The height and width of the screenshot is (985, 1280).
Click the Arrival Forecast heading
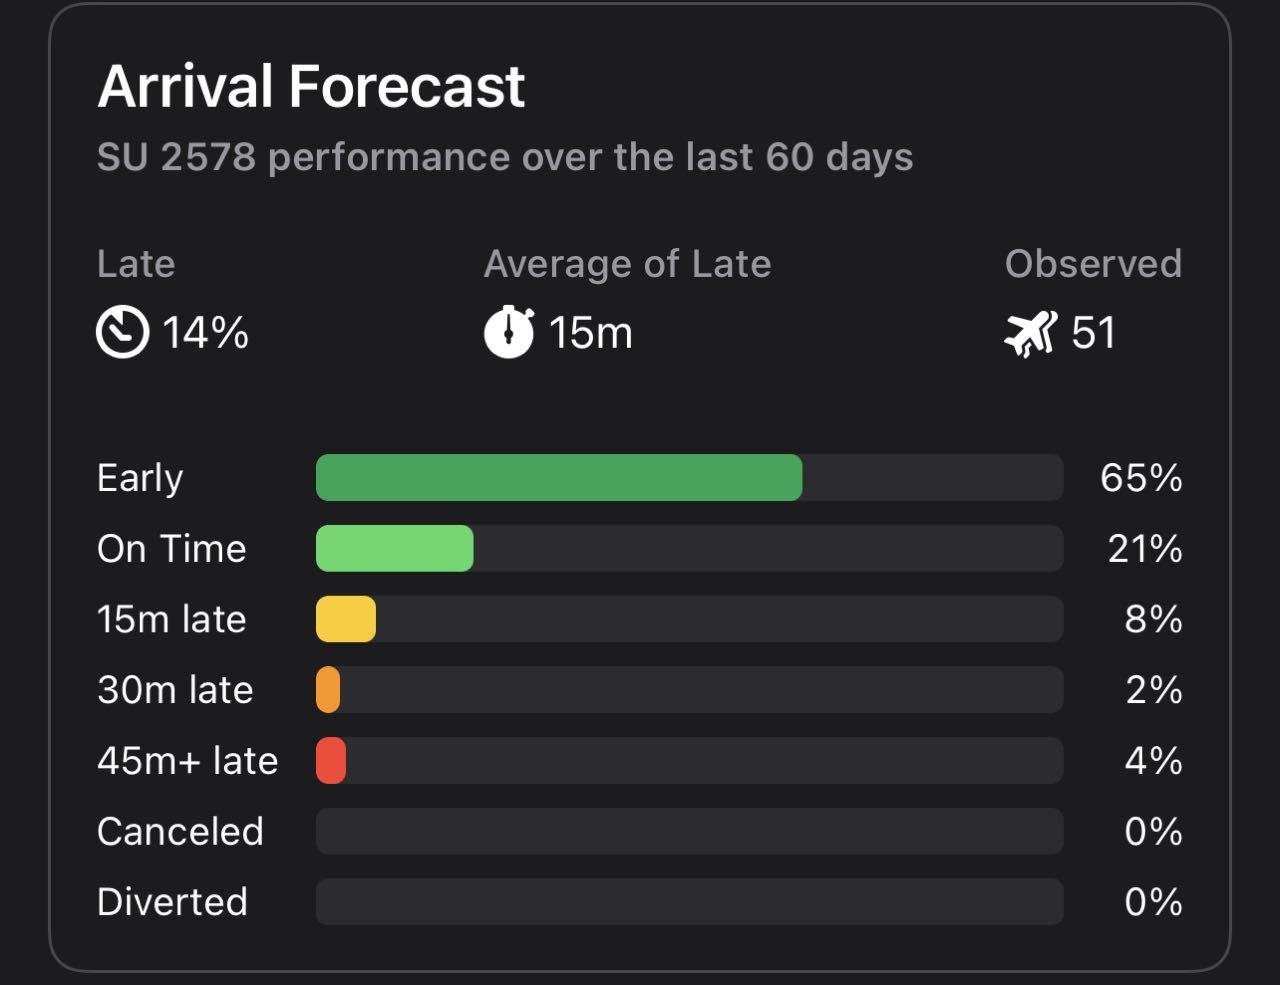pyautogui.click(x=311, y=86)
